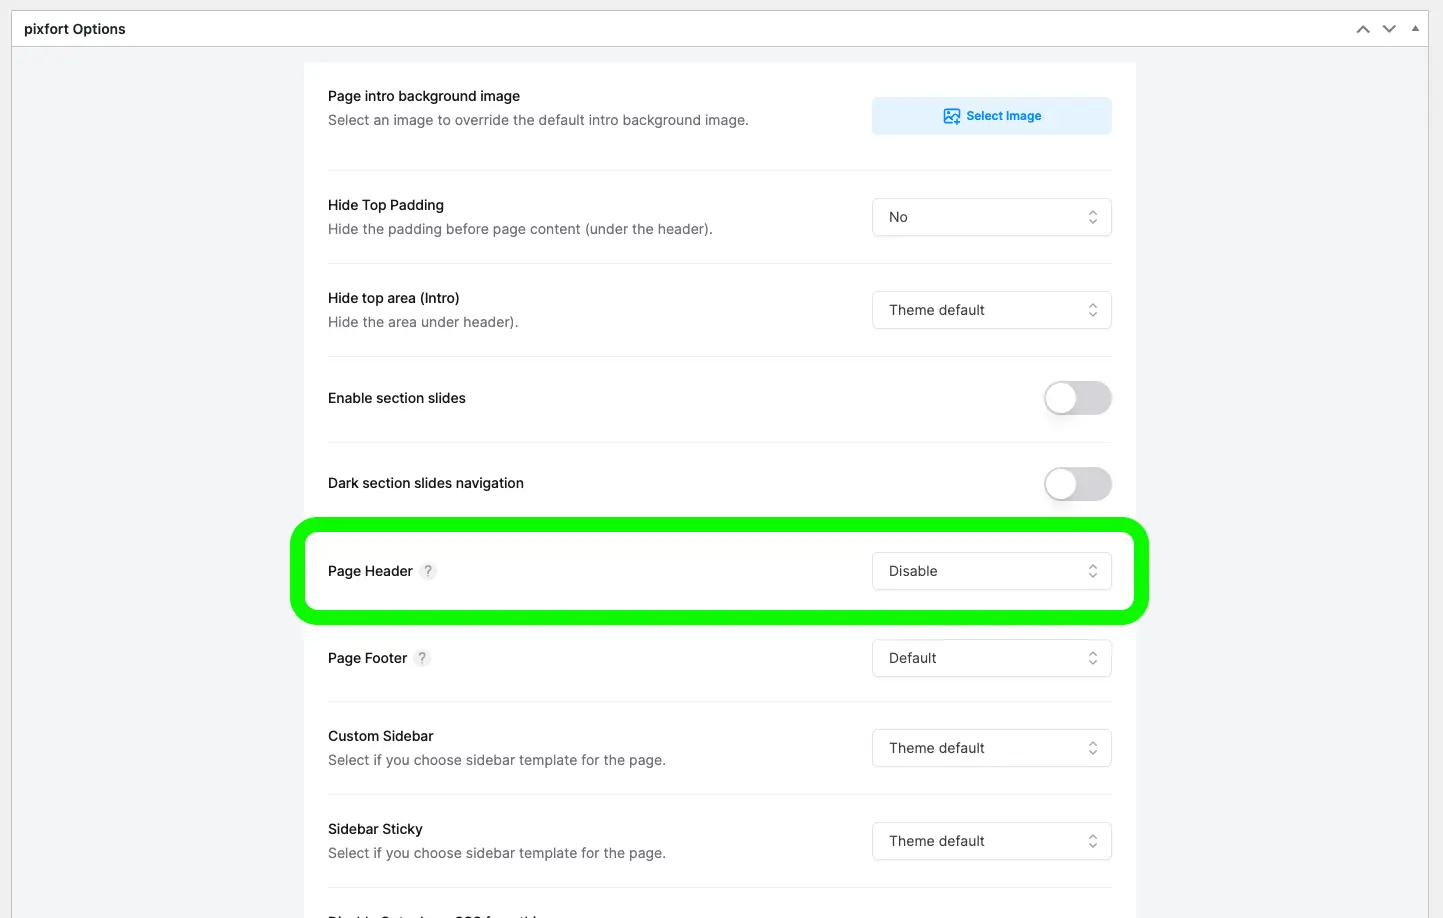Click the Page Footer help icon

[422, 658]
